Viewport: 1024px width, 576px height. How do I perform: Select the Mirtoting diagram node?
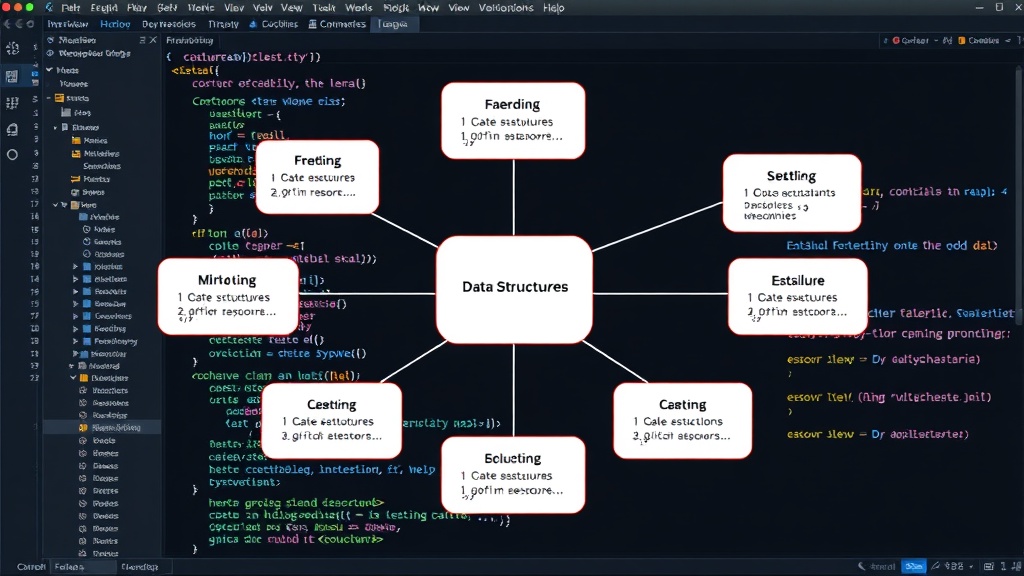228,296
